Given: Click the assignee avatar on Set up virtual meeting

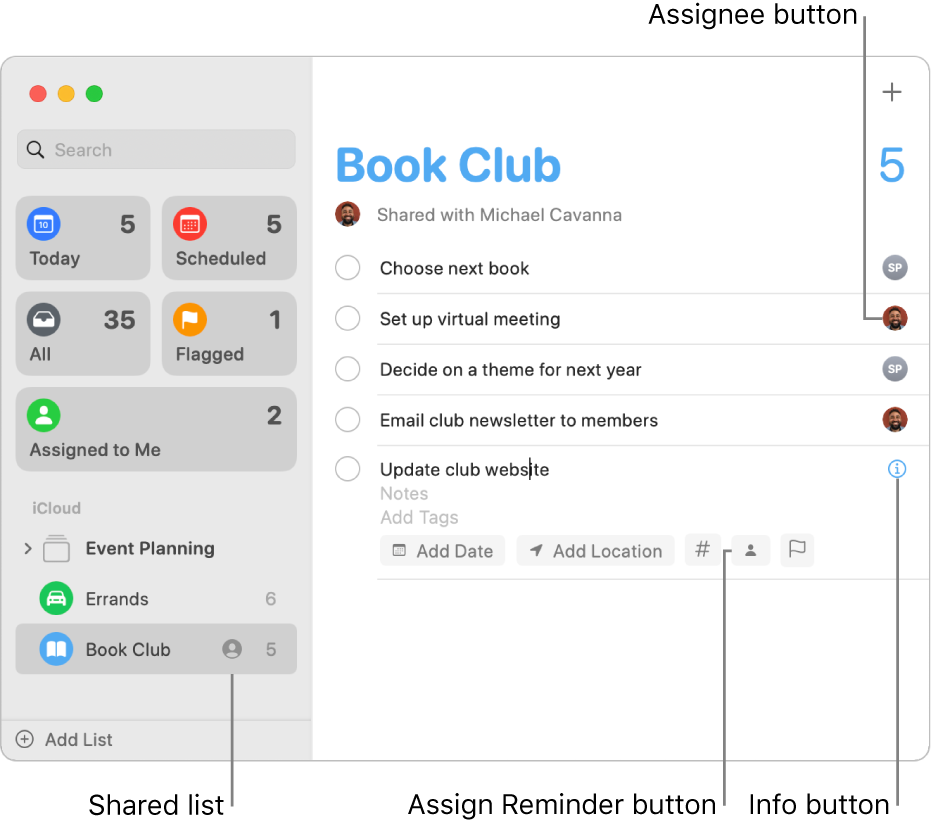Looking at the screenshot, I should click(x=895, y=318).
